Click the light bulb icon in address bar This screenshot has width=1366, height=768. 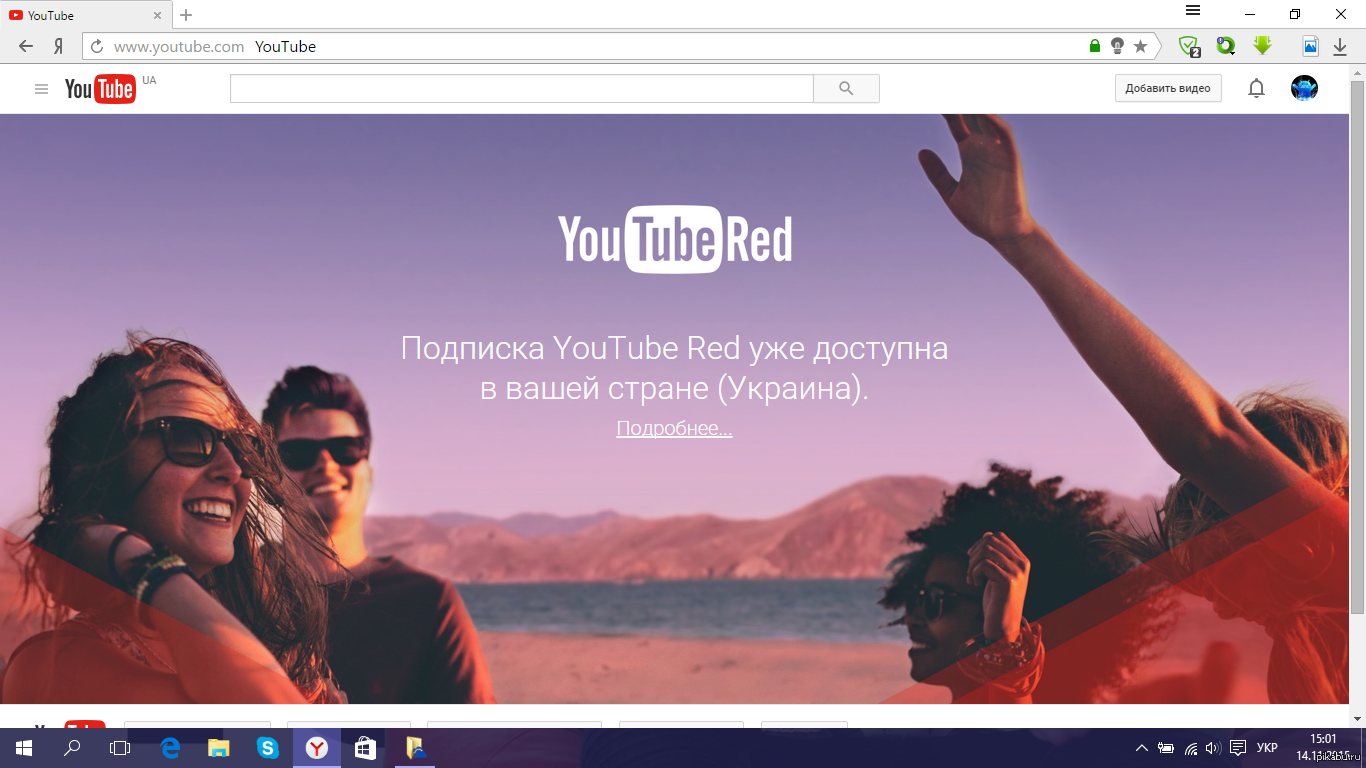click(1117, 46)
